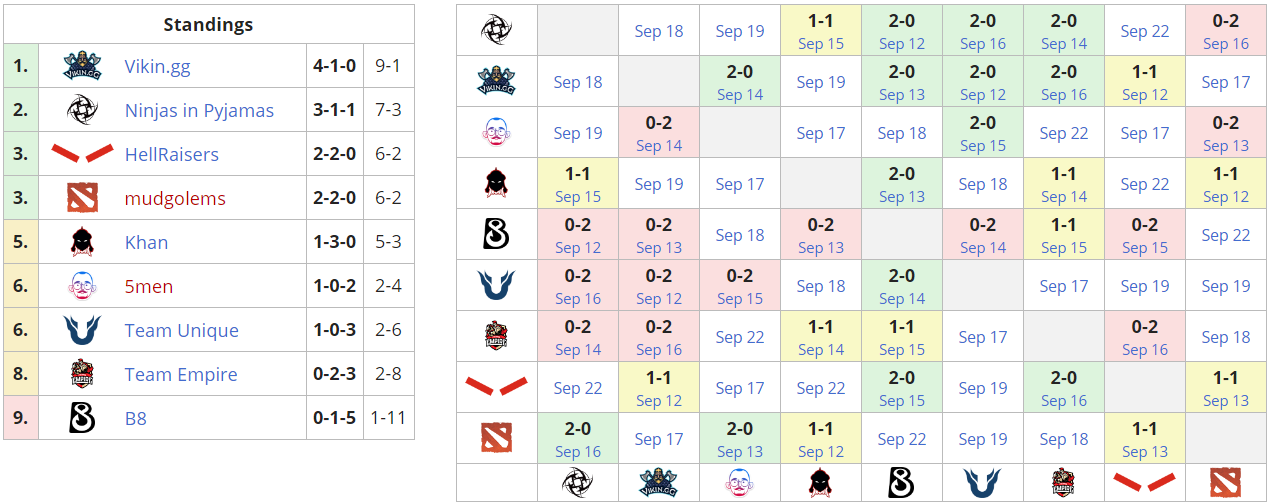This screenshot has width=1270, height=504.
Task: Click the B8 logo in crosstable bottom row
Action: [902, 483]
